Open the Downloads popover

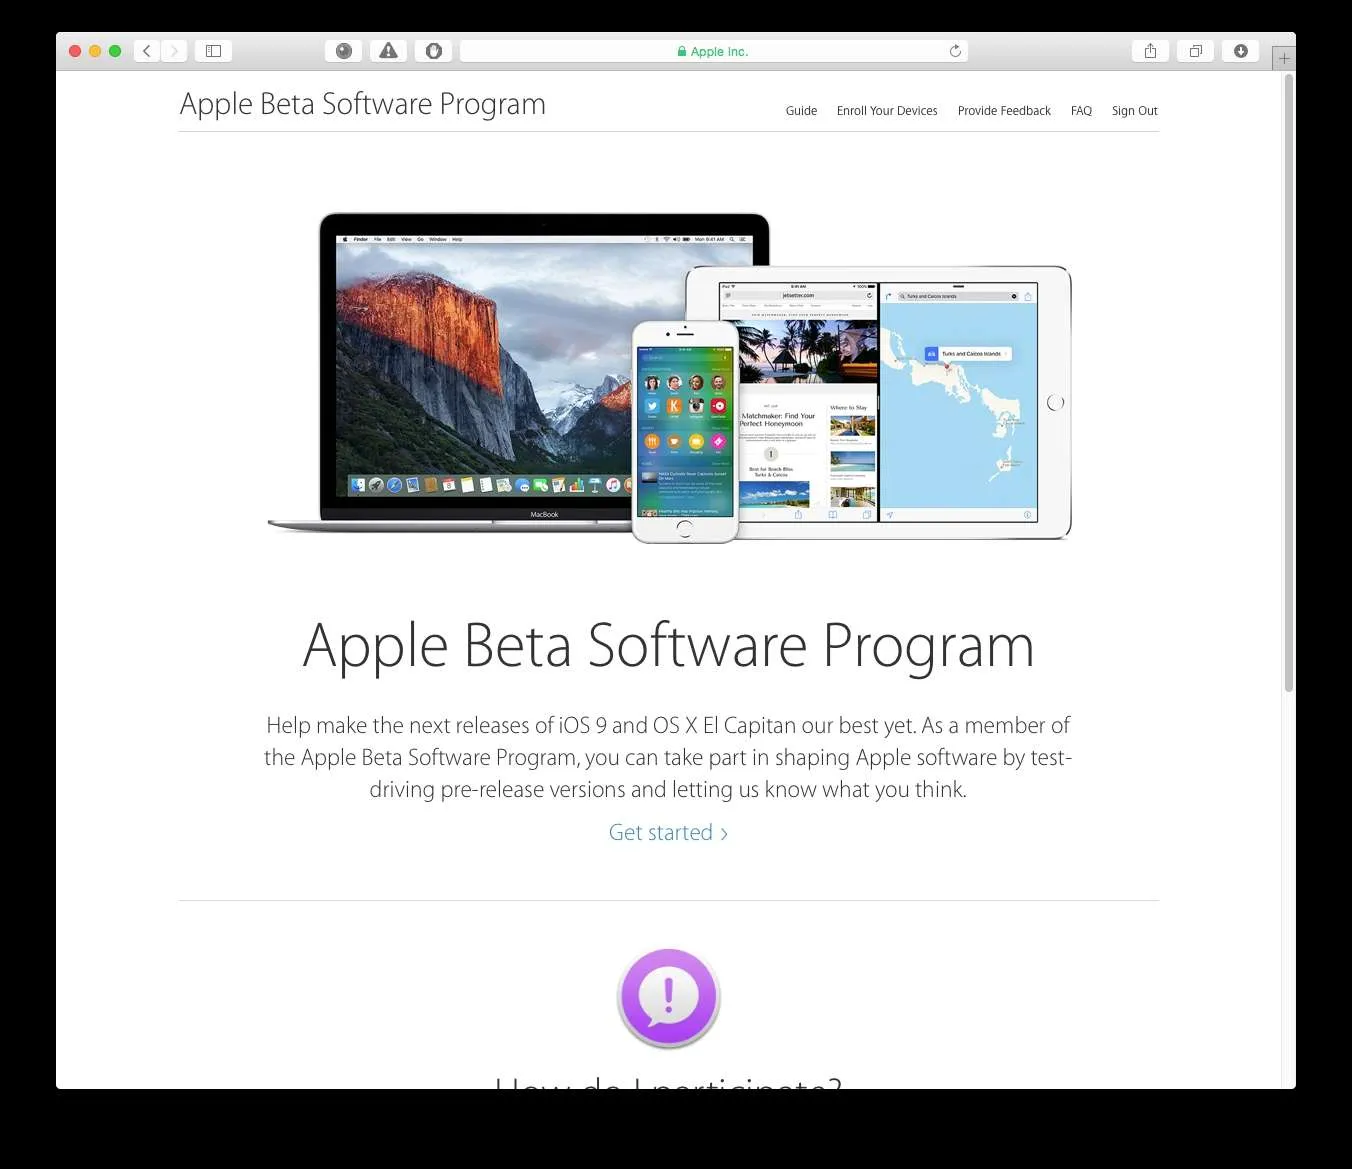click(1241, 51)
